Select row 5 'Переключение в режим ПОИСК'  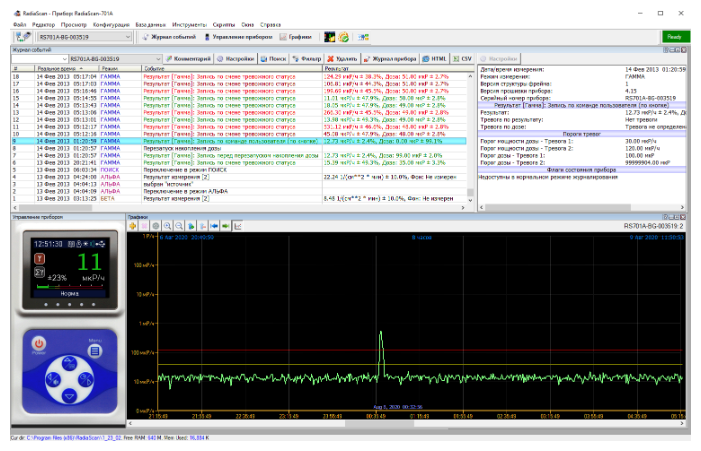[x=239, y=170]
